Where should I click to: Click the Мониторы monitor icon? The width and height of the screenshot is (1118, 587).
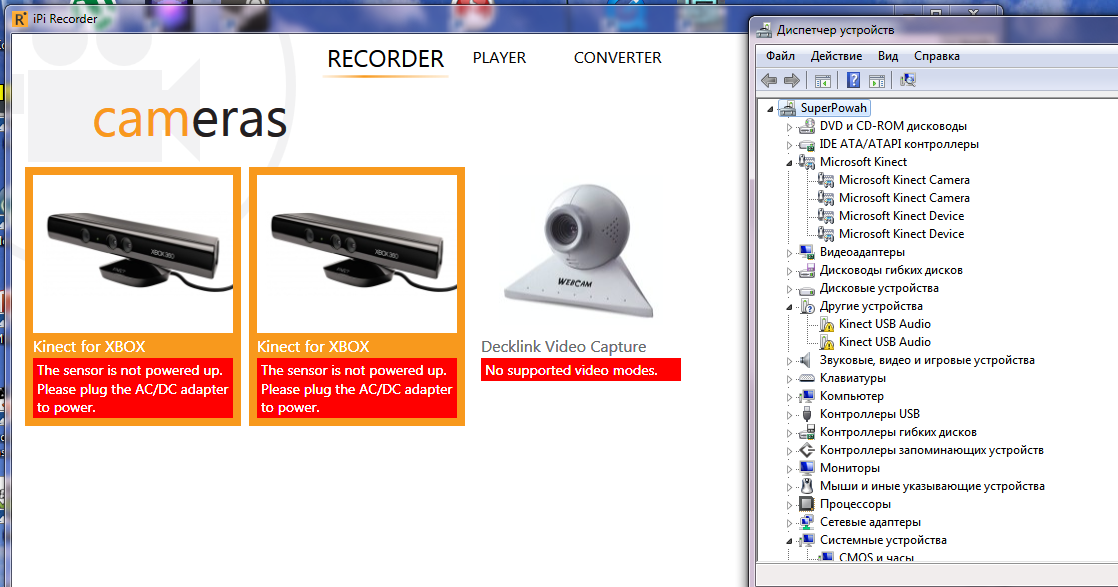806,468
